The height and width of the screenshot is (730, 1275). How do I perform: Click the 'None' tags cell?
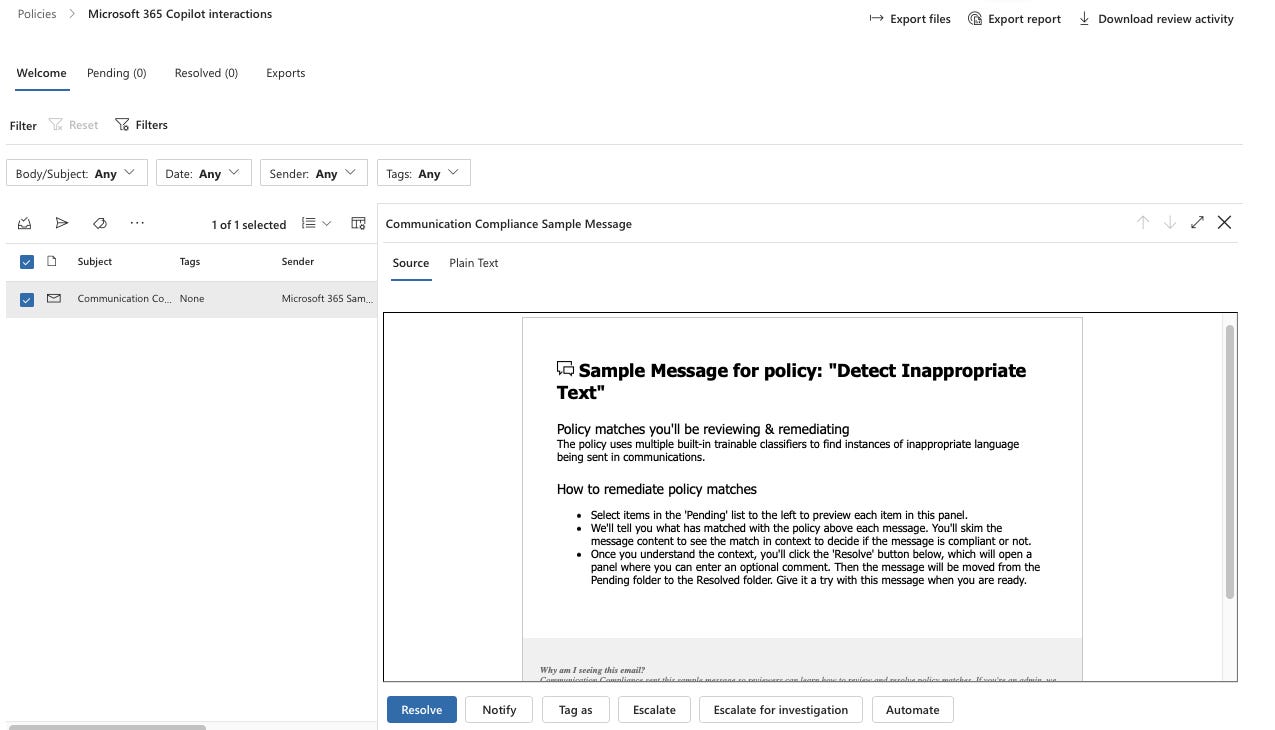click(192, 299)
